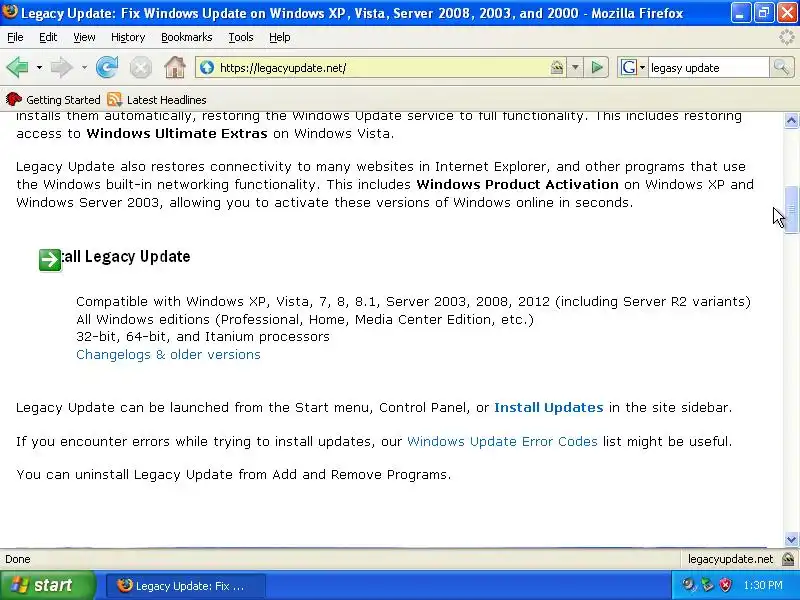800x600 pixels.
Task: Click the network tray icon
Action: 707,585
